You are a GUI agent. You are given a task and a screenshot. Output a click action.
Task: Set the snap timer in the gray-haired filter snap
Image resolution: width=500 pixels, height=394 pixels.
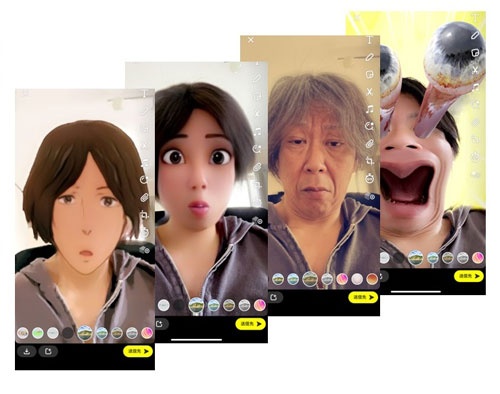point(369,179)
